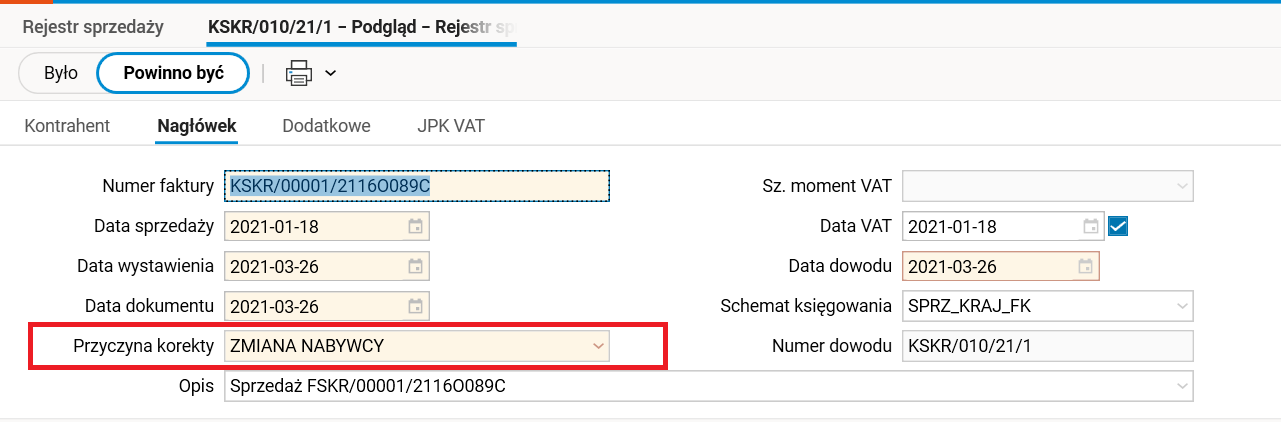1281x422 pixels.
Task: Switch to the Rejestr sprzedaży window tab
Action: [x=93, y=28]
